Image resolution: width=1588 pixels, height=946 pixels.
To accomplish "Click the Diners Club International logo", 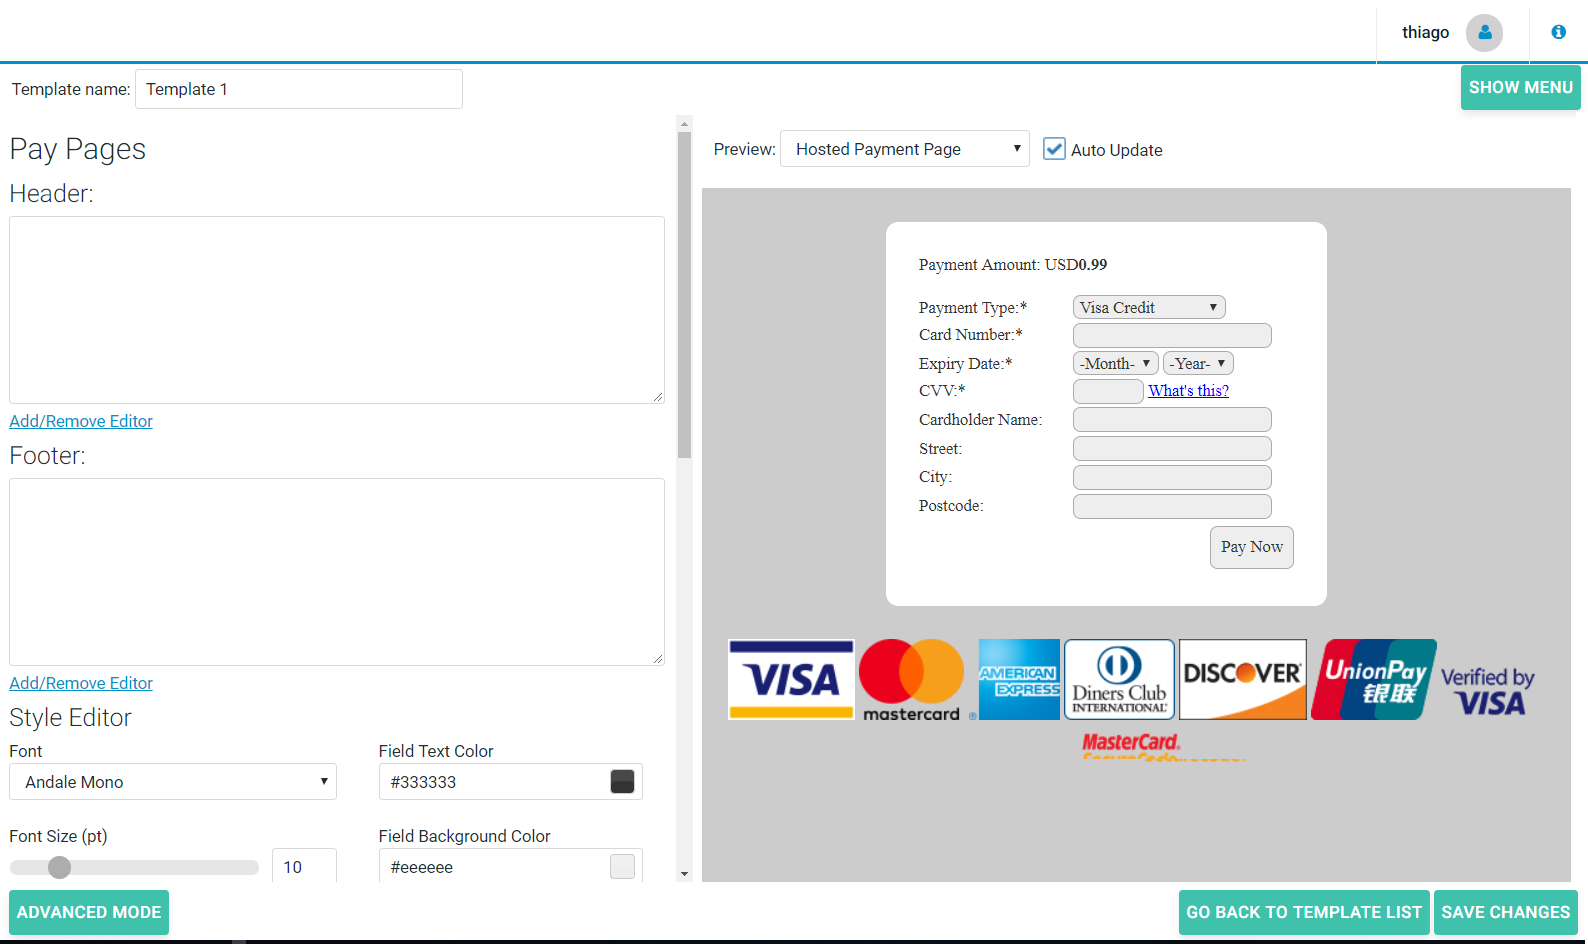I will click(x=1119, y=680).
